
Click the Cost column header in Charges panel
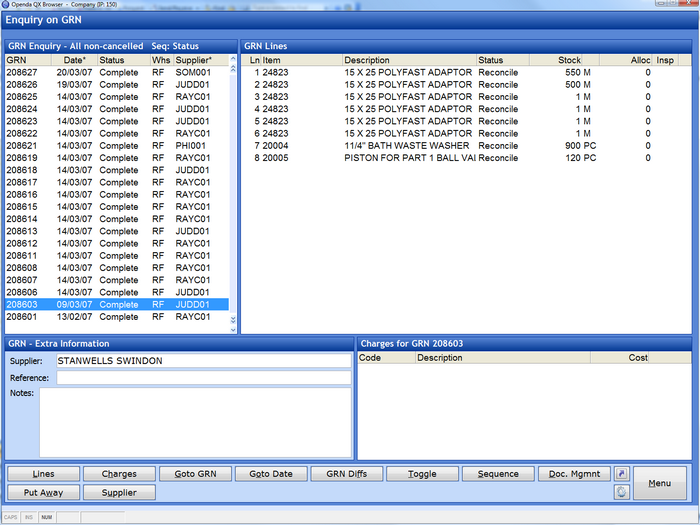pyautogui.click(x=620, y=358)
